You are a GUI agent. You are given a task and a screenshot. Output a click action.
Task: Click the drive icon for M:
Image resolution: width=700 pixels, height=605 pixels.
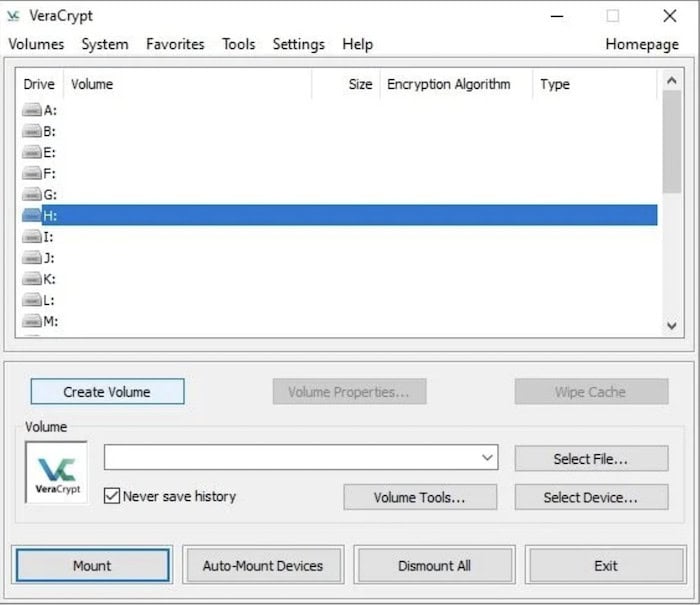pos(32,321)
